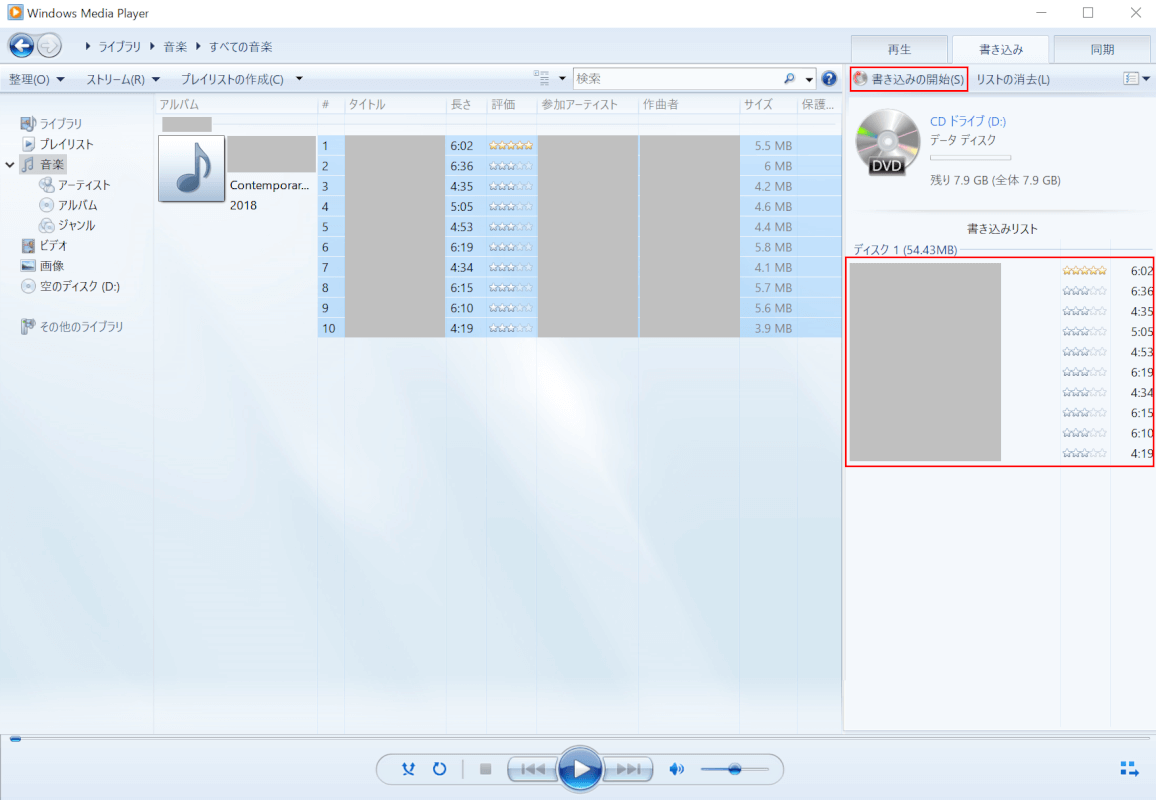Screen dimensions: 1156x800
Task: Click rating stars of track 1
Action: (x=510, y=145)
